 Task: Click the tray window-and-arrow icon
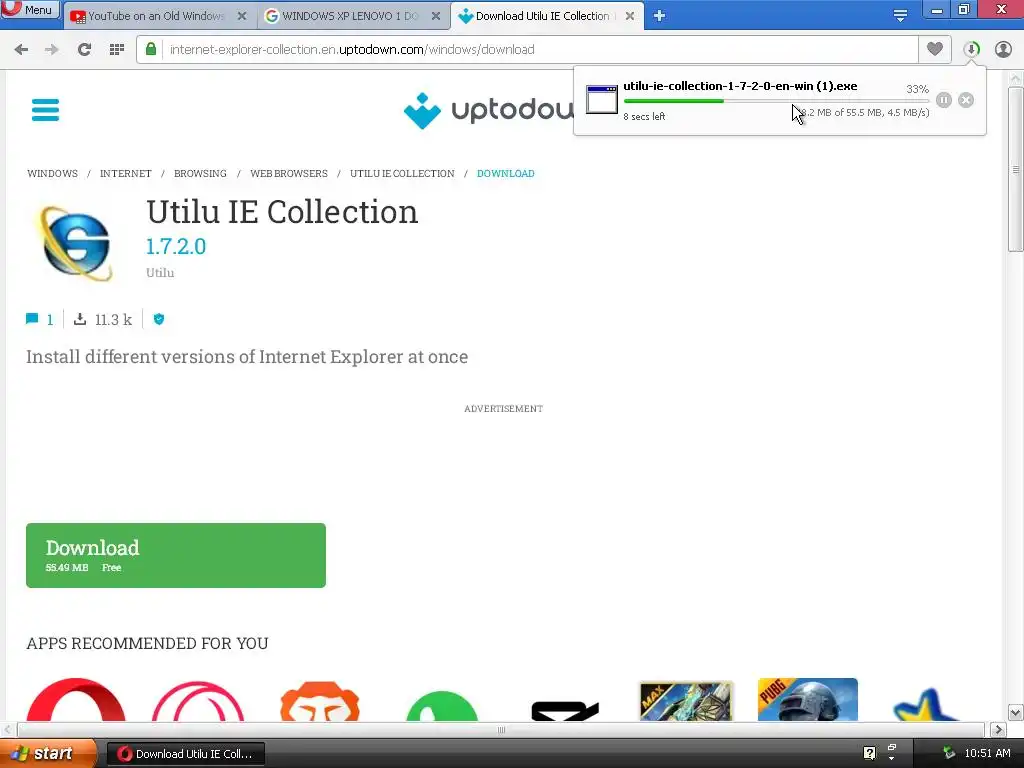(891, 752)
